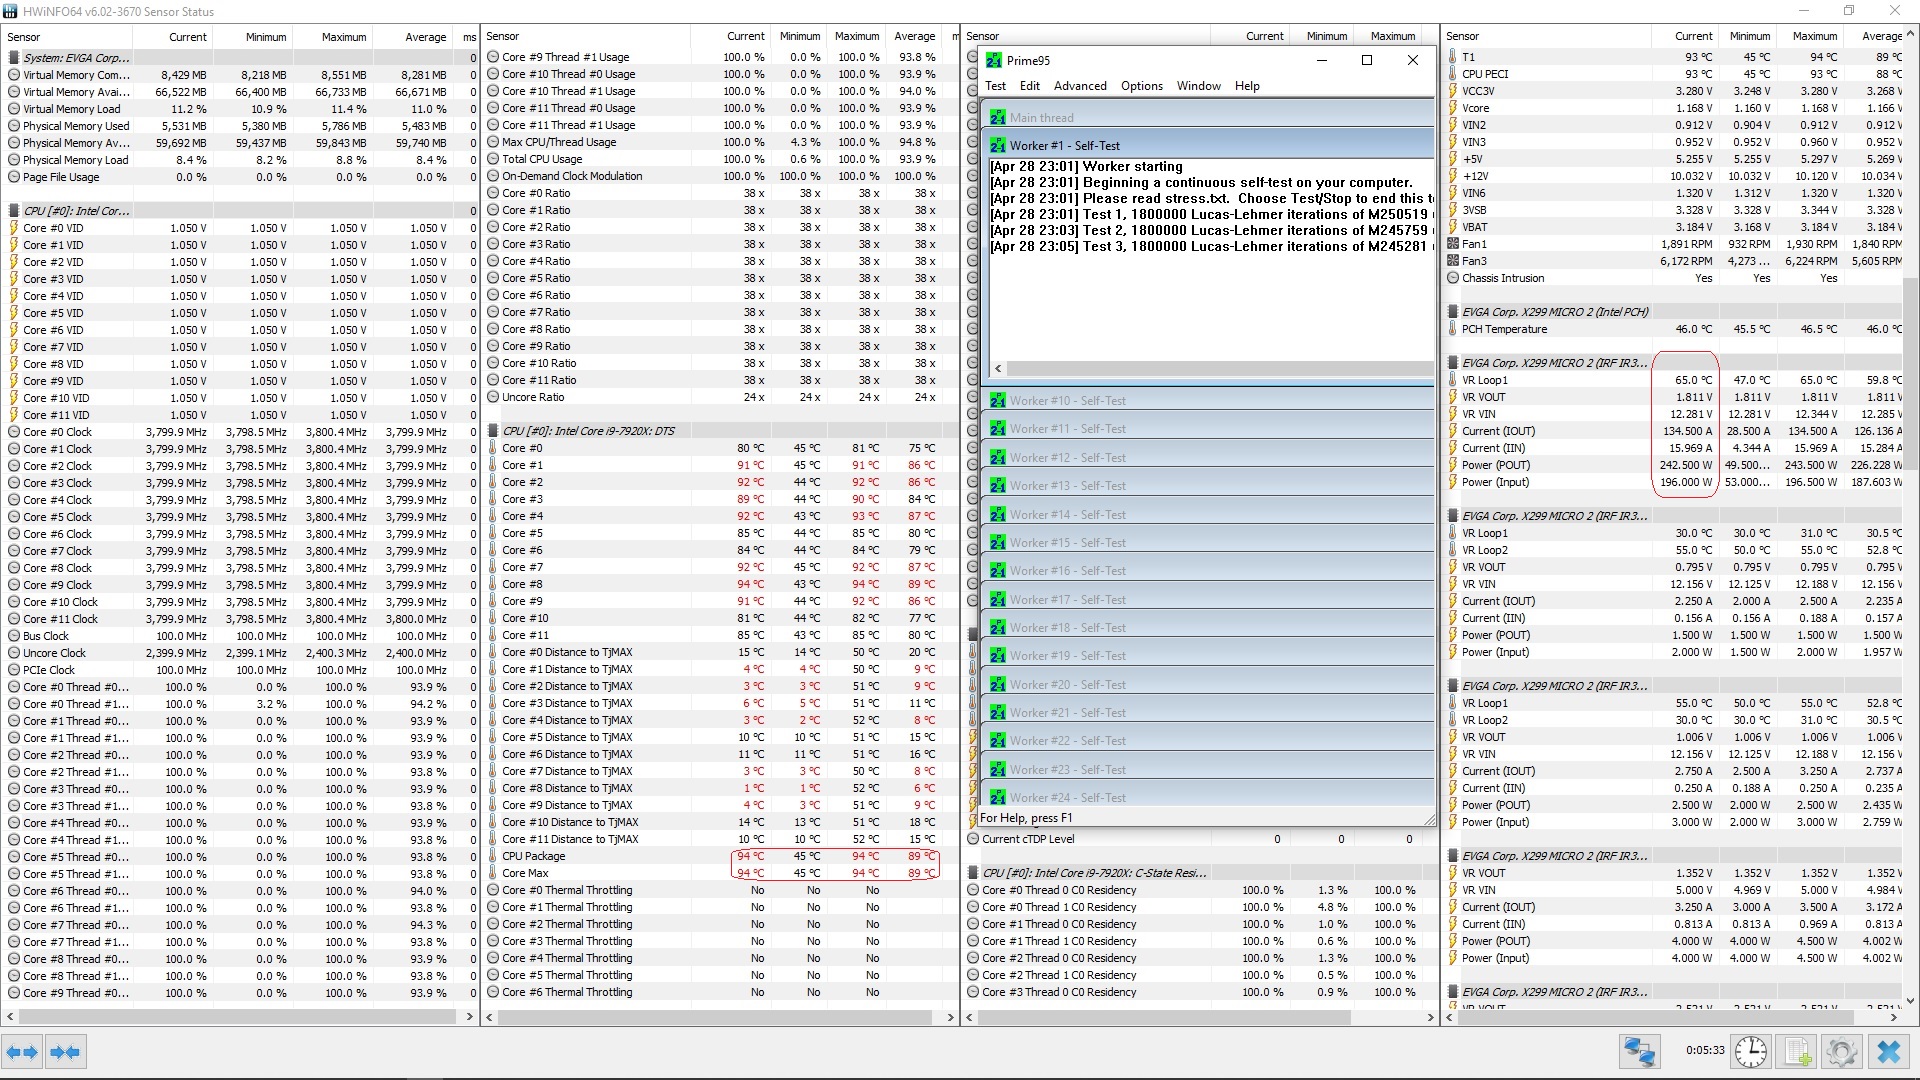Click the expand panels double-arrow button

(22, 1052)
